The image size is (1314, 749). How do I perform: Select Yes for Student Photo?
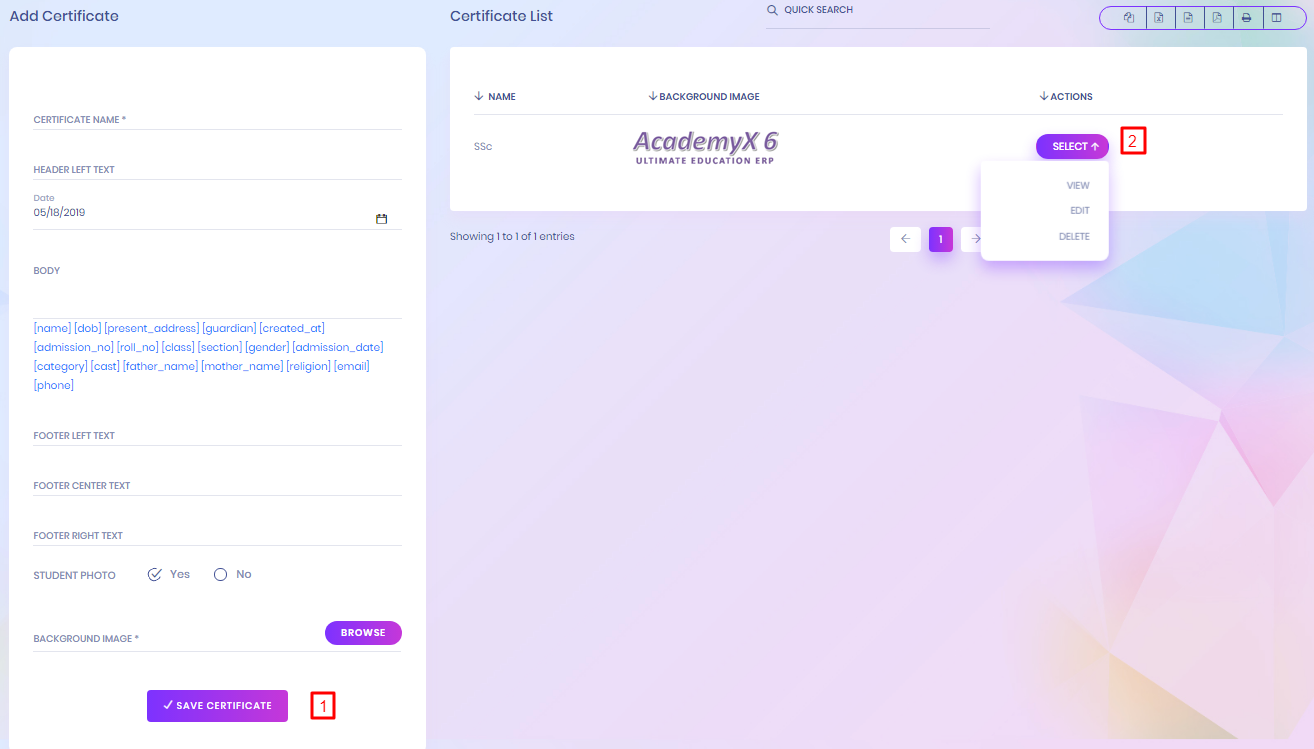tap(155, 574)
